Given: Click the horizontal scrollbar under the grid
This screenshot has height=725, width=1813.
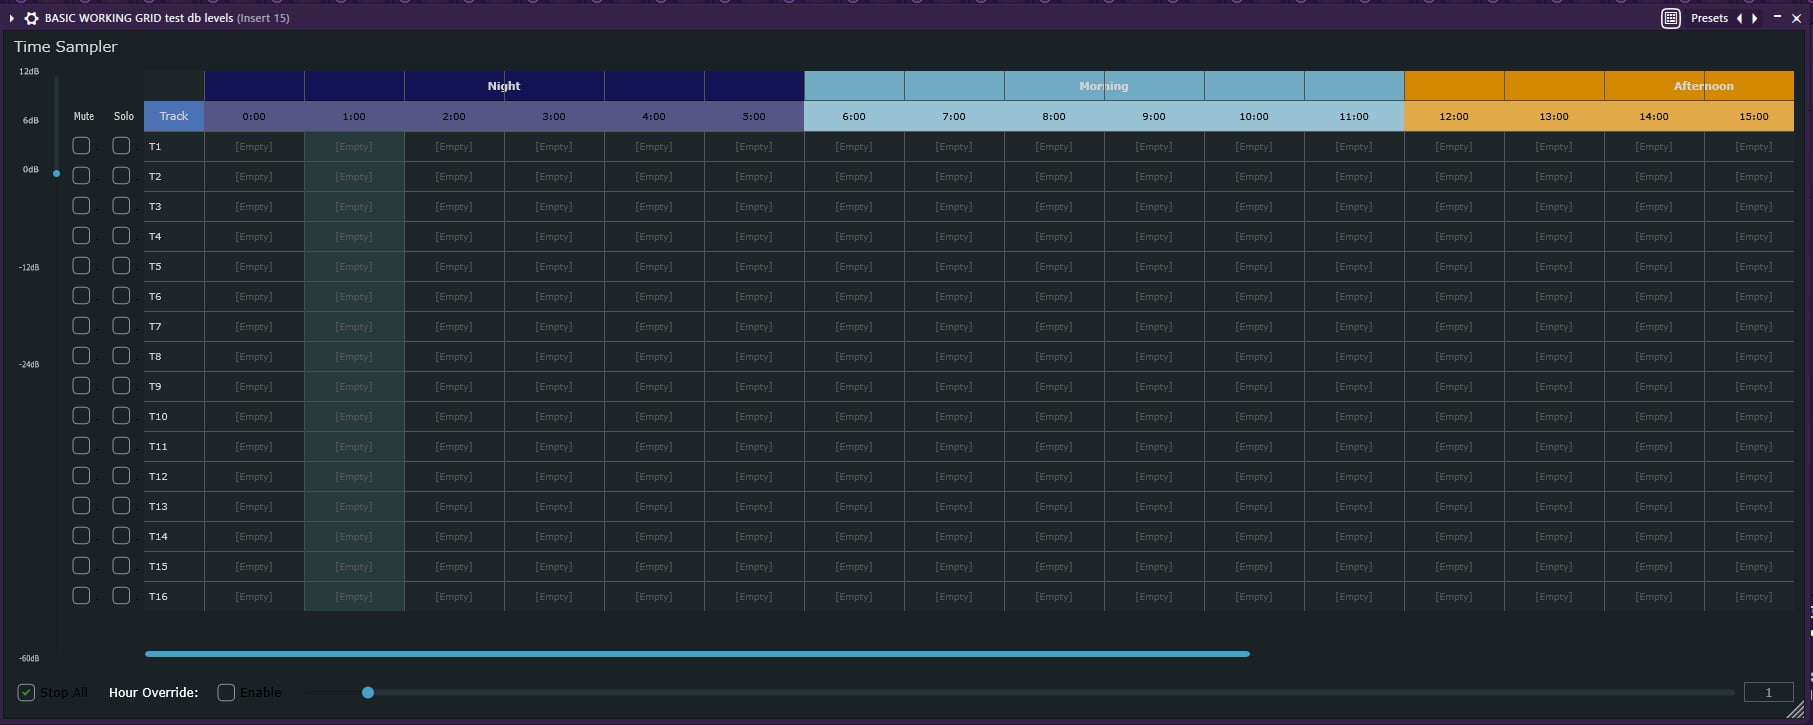Looking at the screenshot, I should click(x=697, y=654).
